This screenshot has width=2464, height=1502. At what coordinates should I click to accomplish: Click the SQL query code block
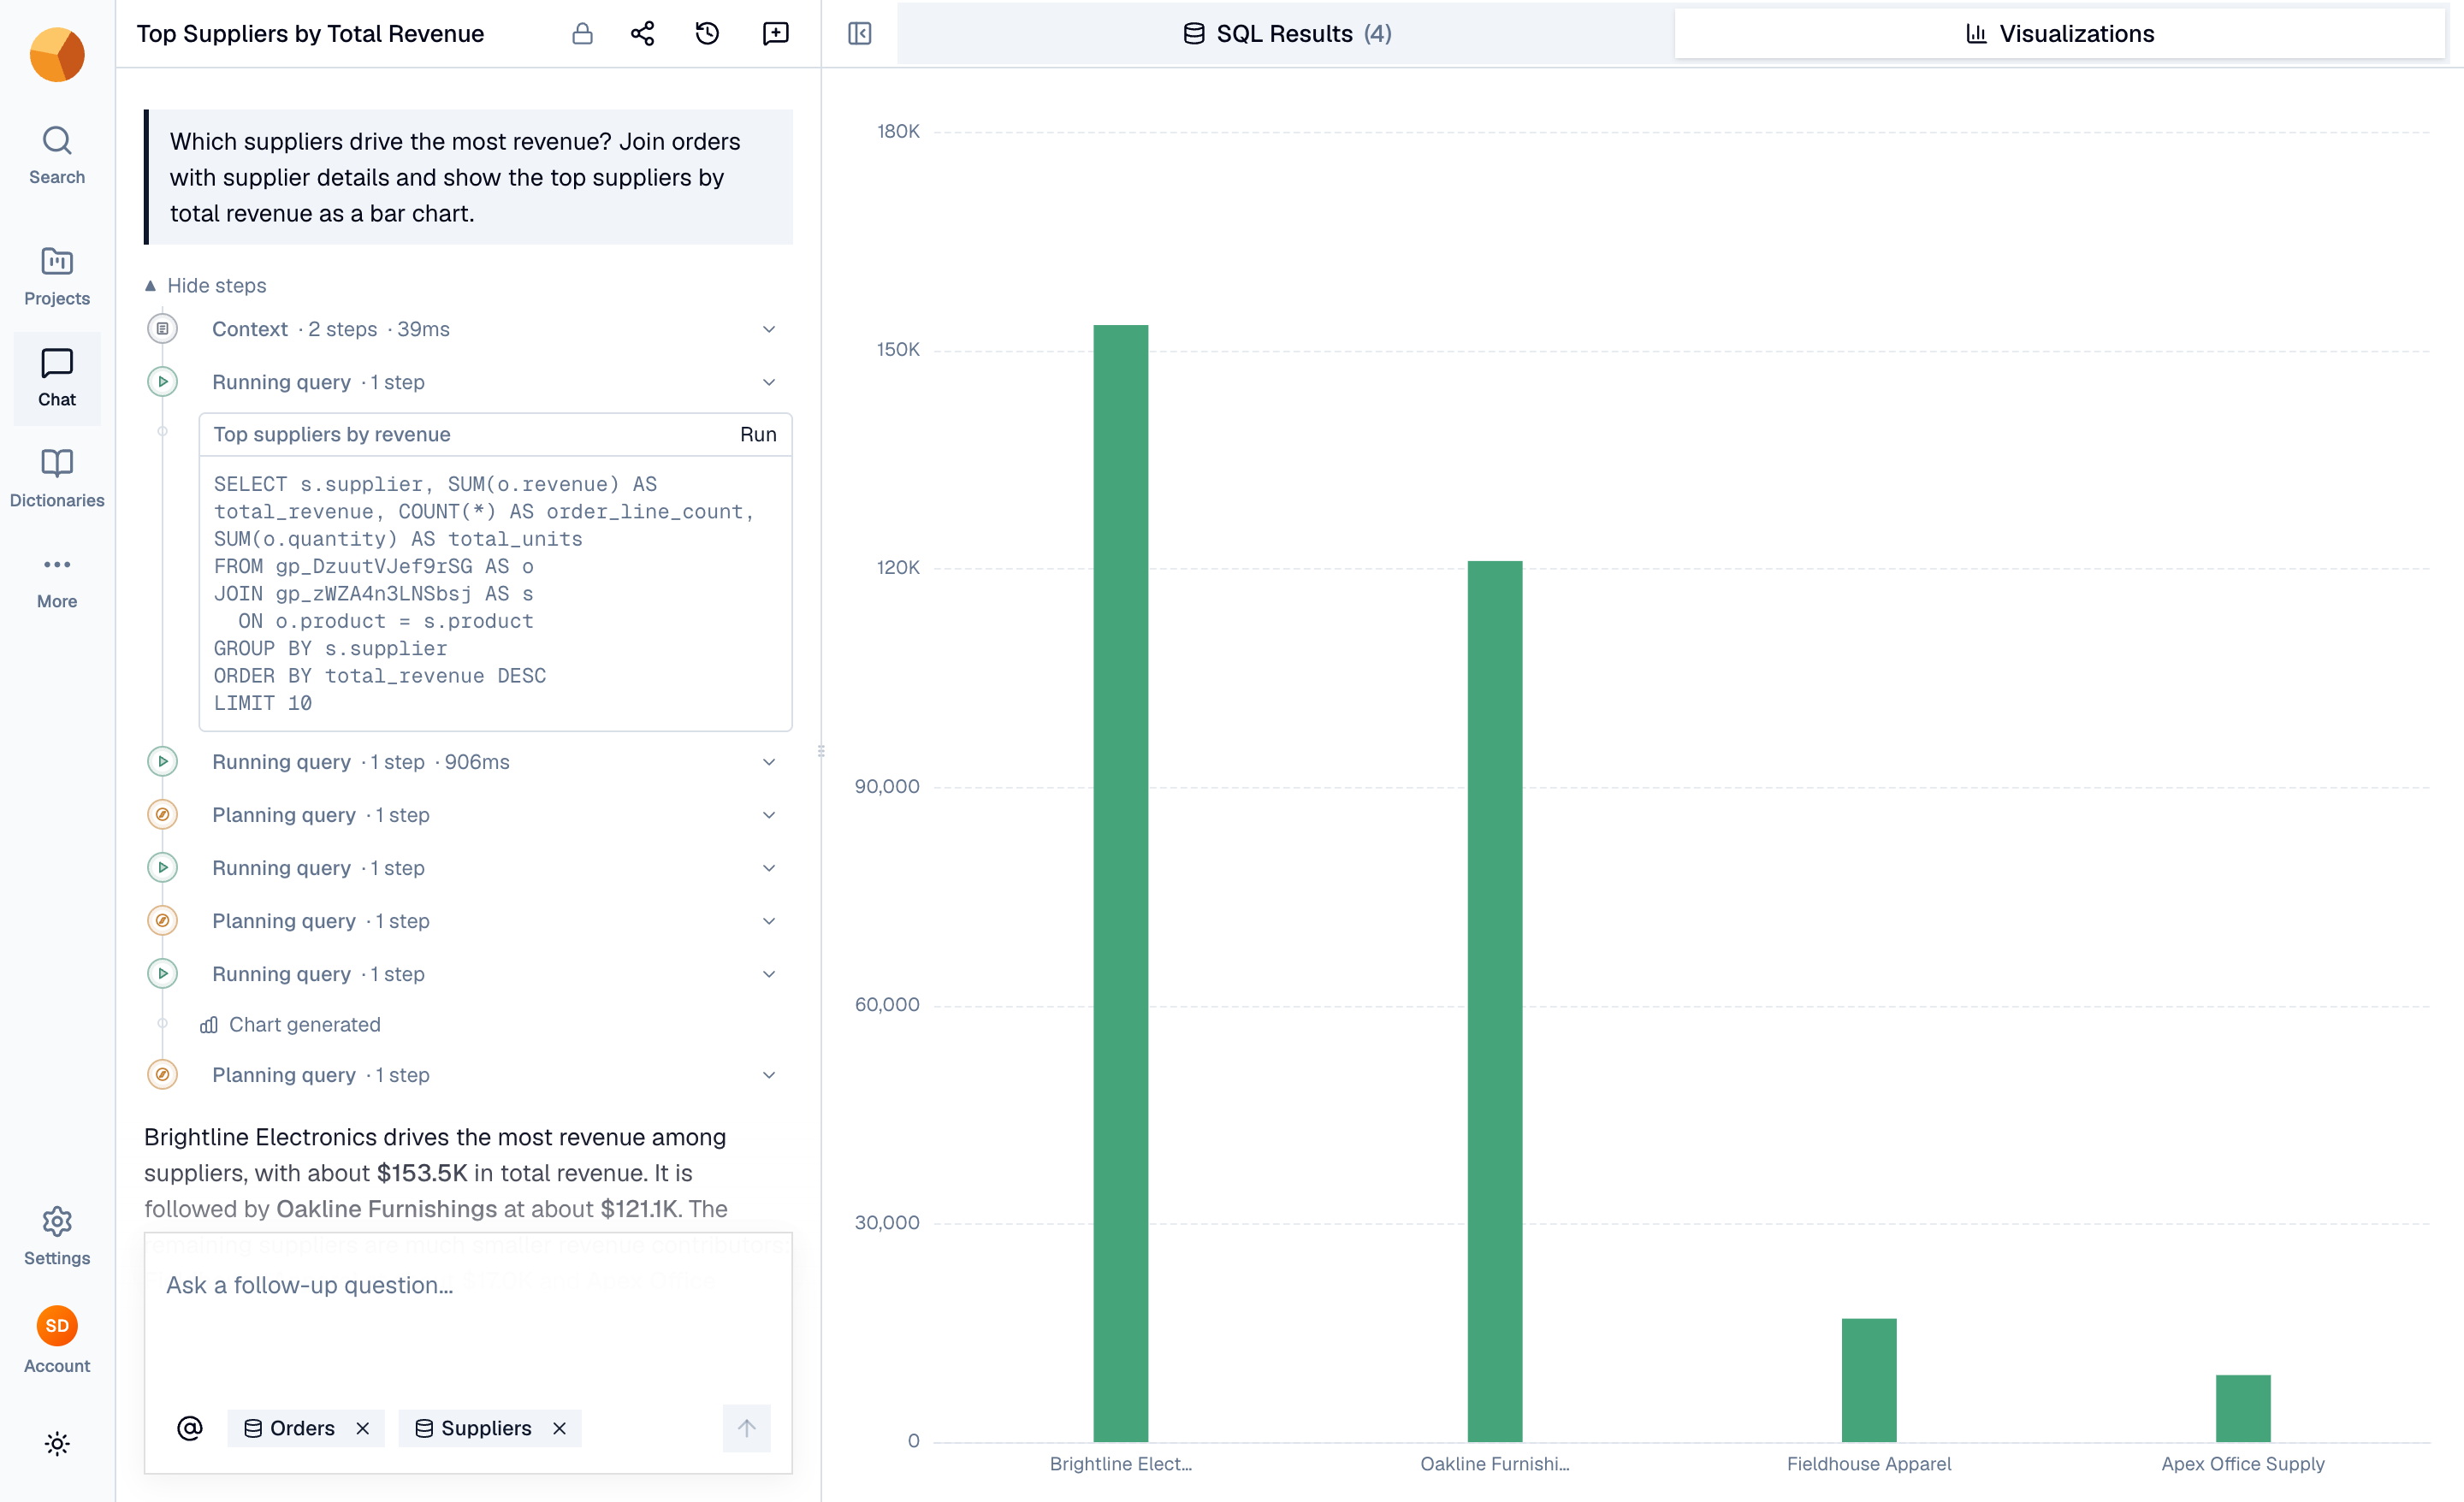pyautogui.click(x=496, y=594)
